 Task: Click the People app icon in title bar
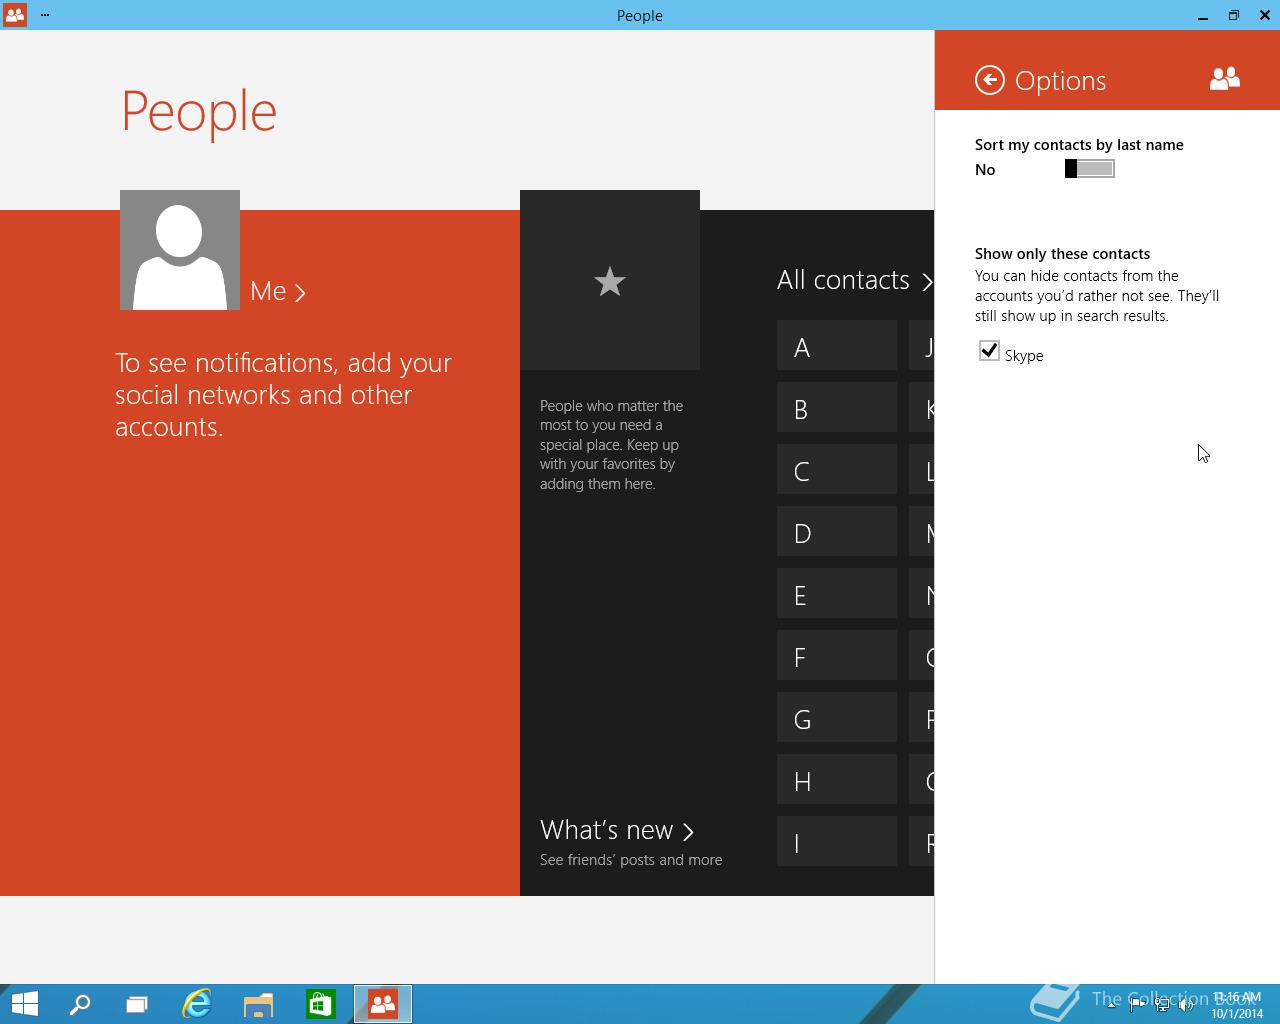click(x=15, y=15)
